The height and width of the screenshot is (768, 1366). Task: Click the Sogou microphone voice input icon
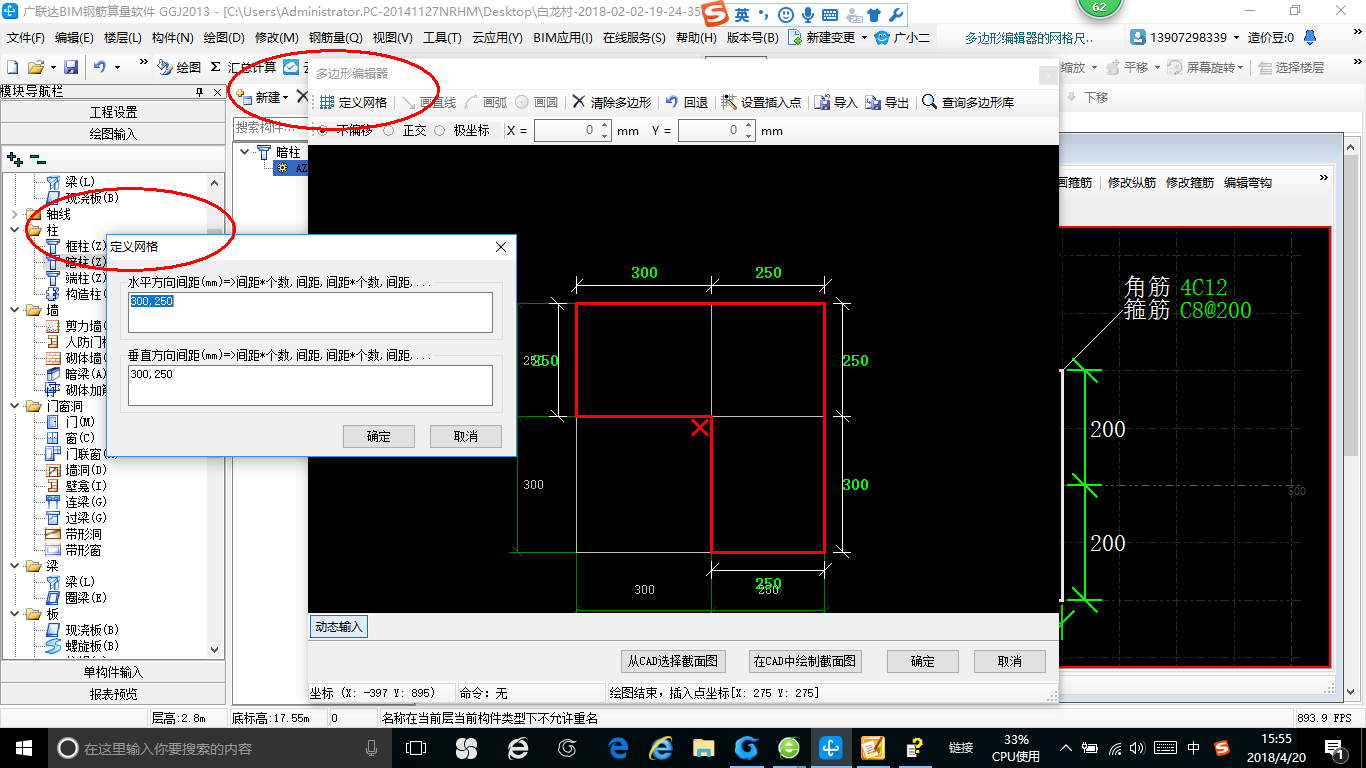tap(807, 15)
